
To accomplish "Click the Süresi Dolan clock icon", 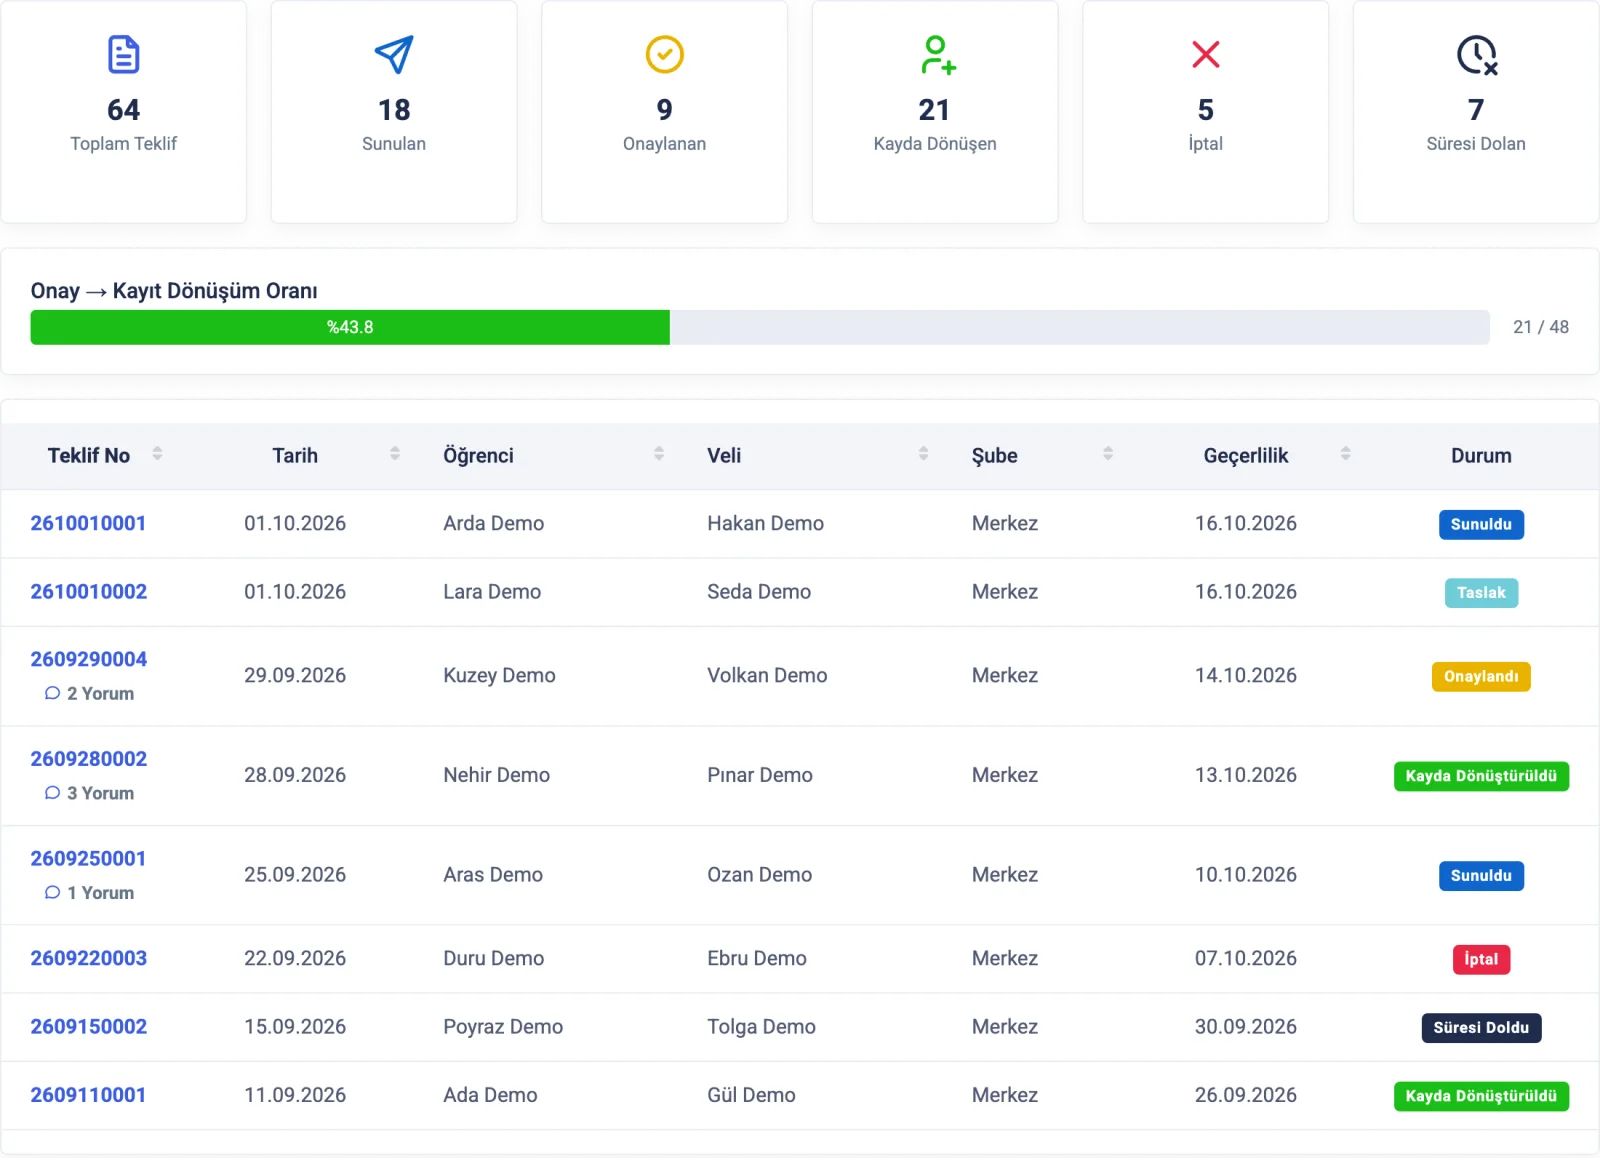I will click(x=1477, y=55).
